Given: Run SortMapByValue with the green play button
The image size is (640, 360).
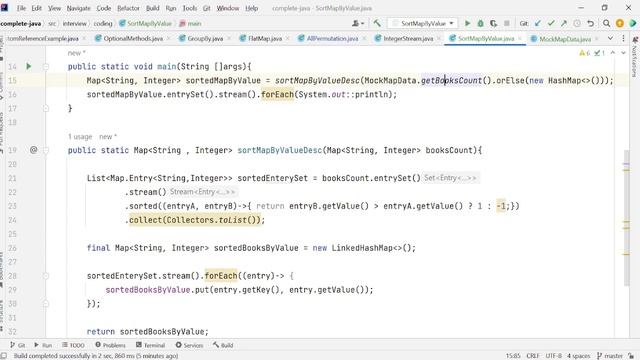Looking at the screenshot, I should click(467, 24).
